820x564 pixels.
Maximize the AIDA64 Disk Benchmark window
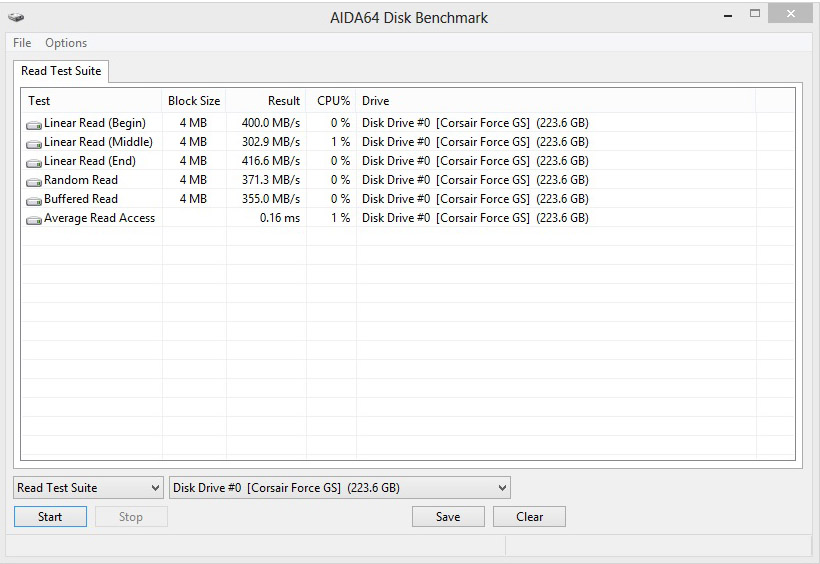coord(755,14)
